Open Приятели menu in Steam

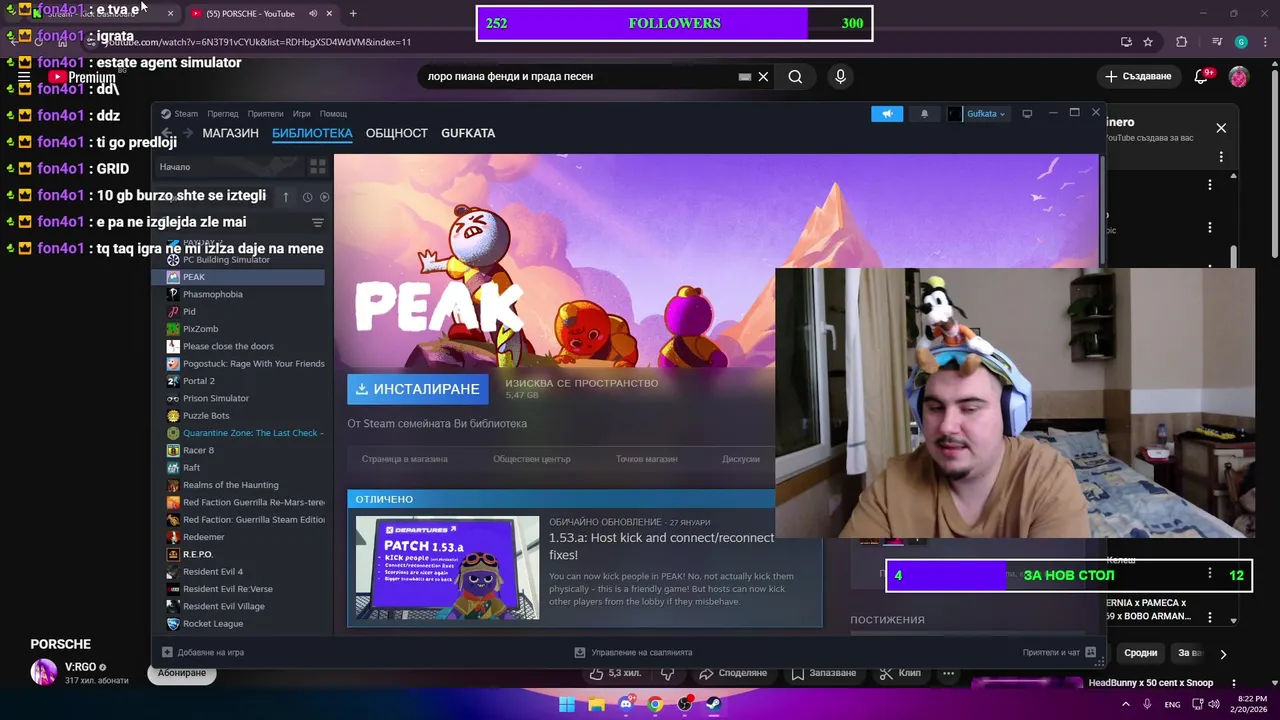266,114
